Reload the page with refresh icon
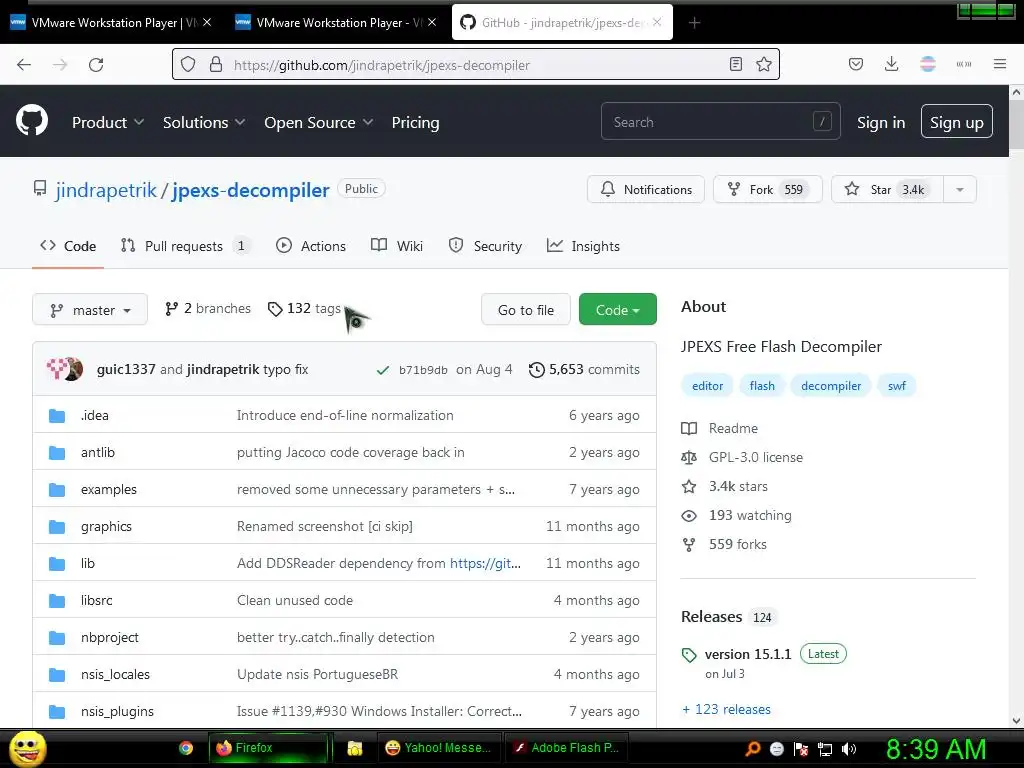 (x=96, y=65)
